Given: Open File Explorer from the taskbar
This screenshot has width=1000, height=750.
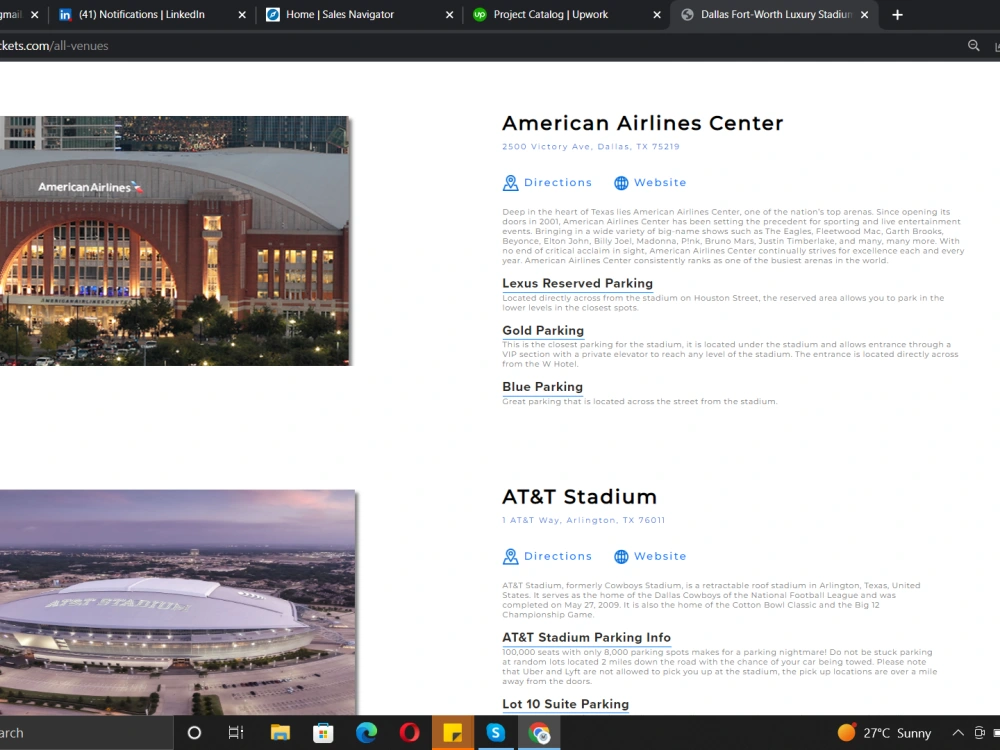Looking at the screenshot, I should [279, 733].
